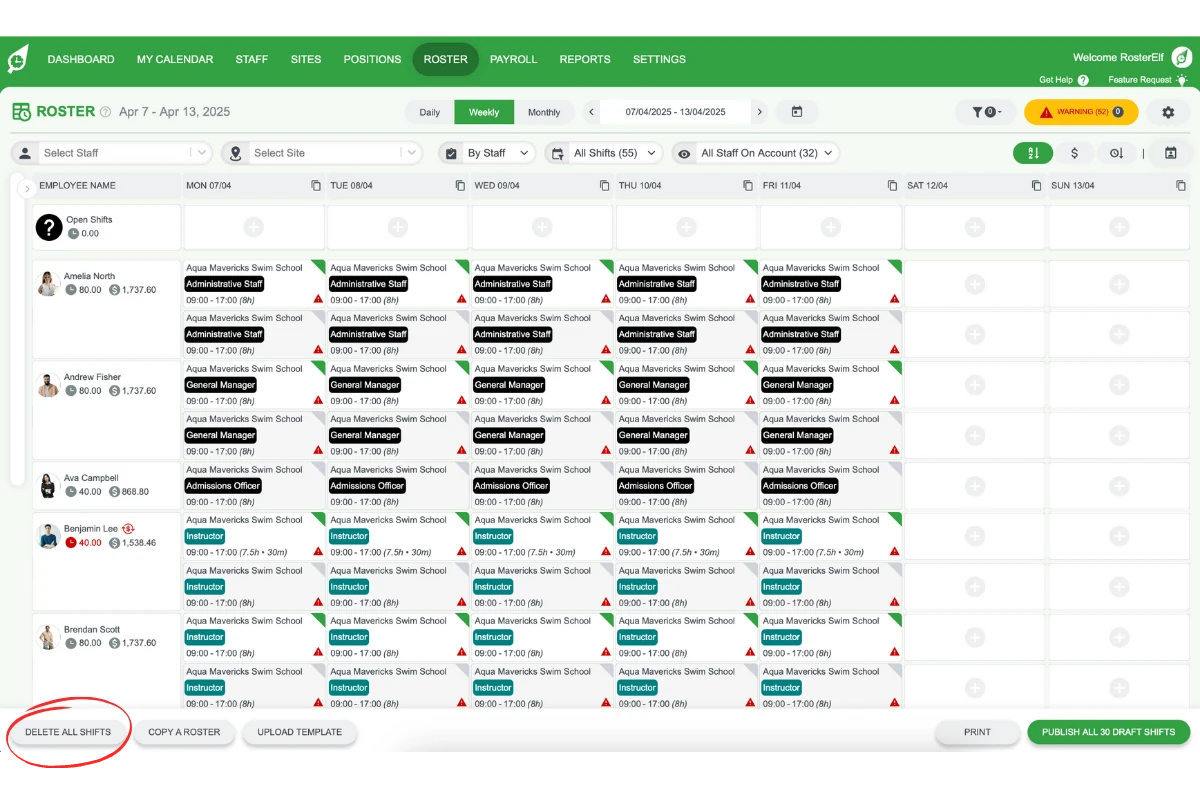Open the roster settings gear
This screenshot has width=1200, height=800.
click(x=1168, y=112)
